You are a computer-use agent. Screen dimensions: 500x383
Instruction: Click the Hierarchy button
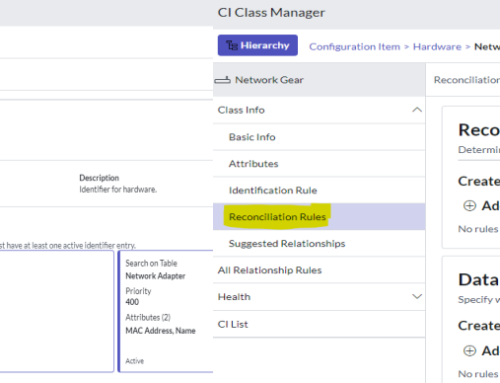(258, 45)
